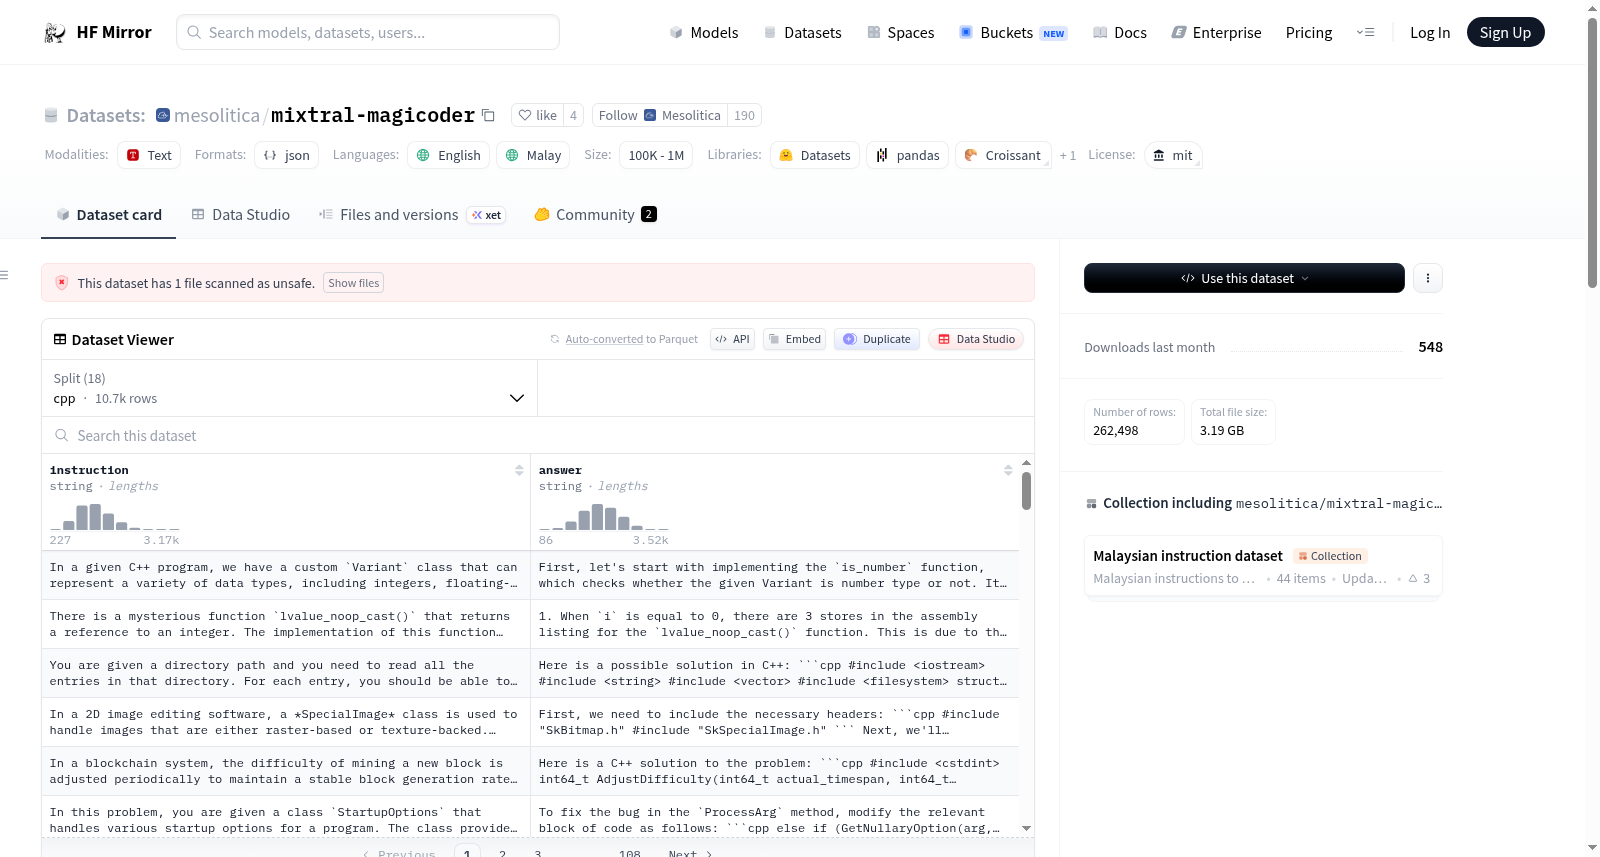
Task: Copy dataset name with the copy icon
Action: (x=488, y=115)
